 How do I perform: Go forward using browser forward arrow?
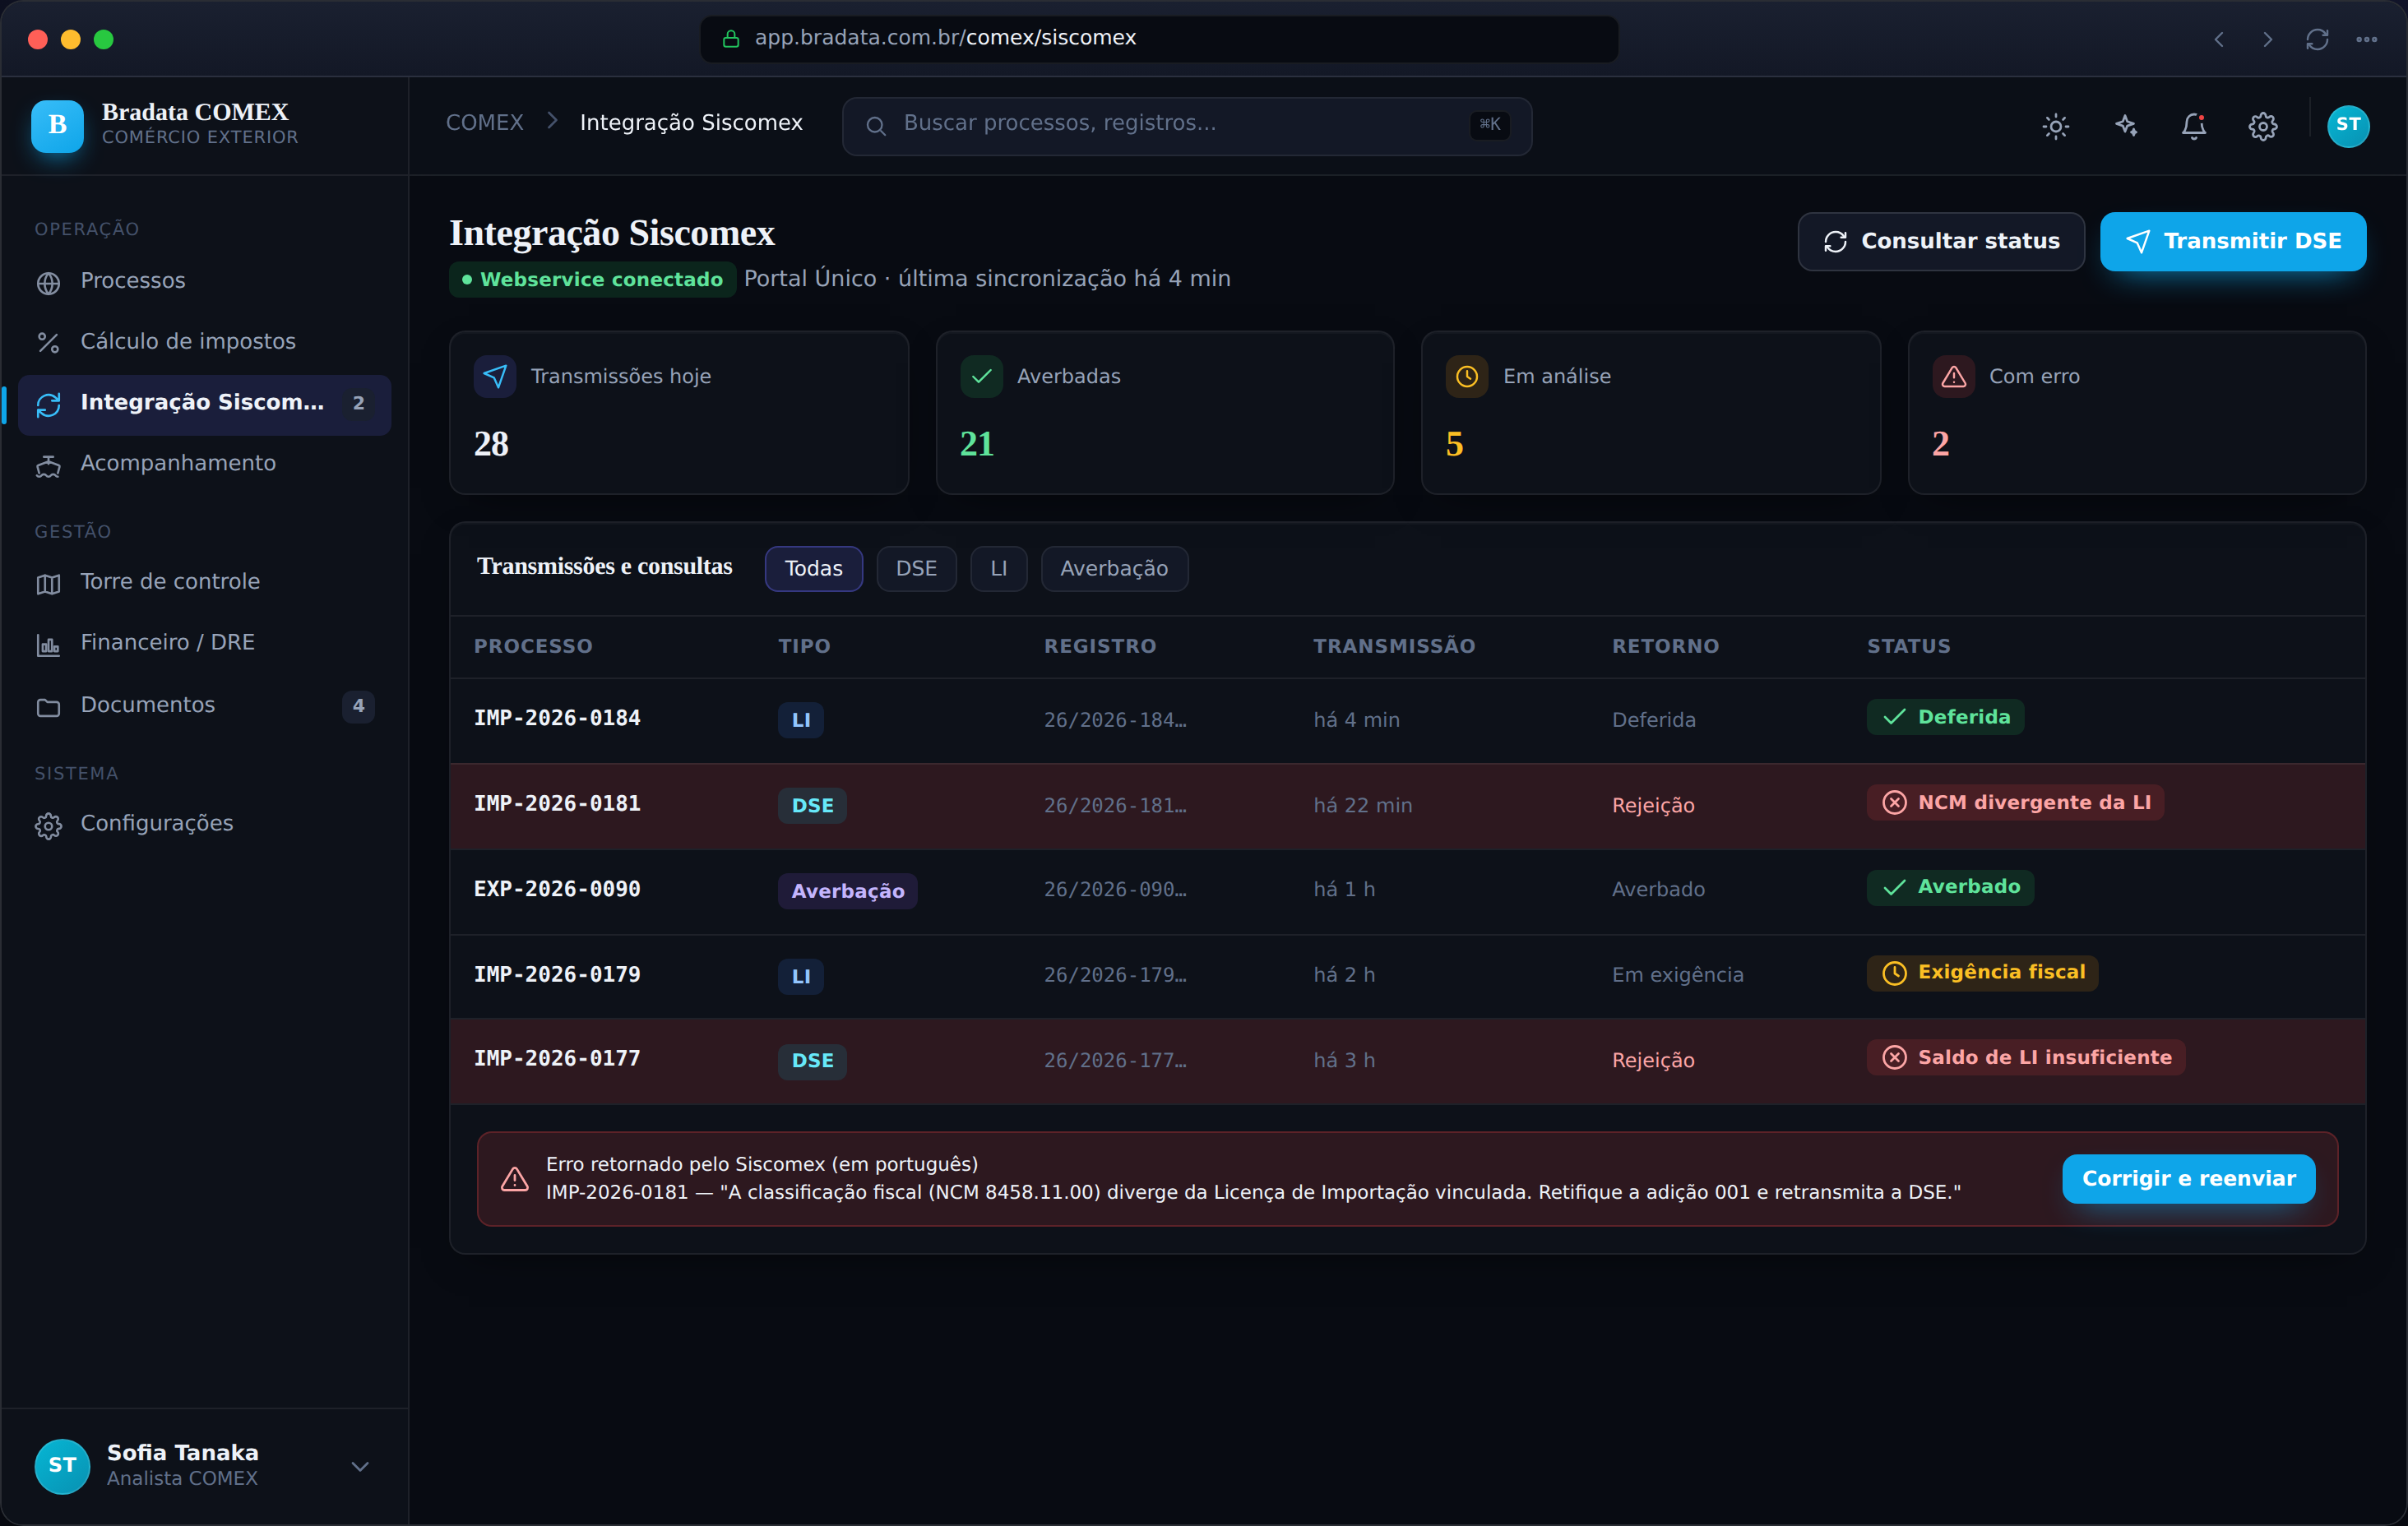point(2268,40)
